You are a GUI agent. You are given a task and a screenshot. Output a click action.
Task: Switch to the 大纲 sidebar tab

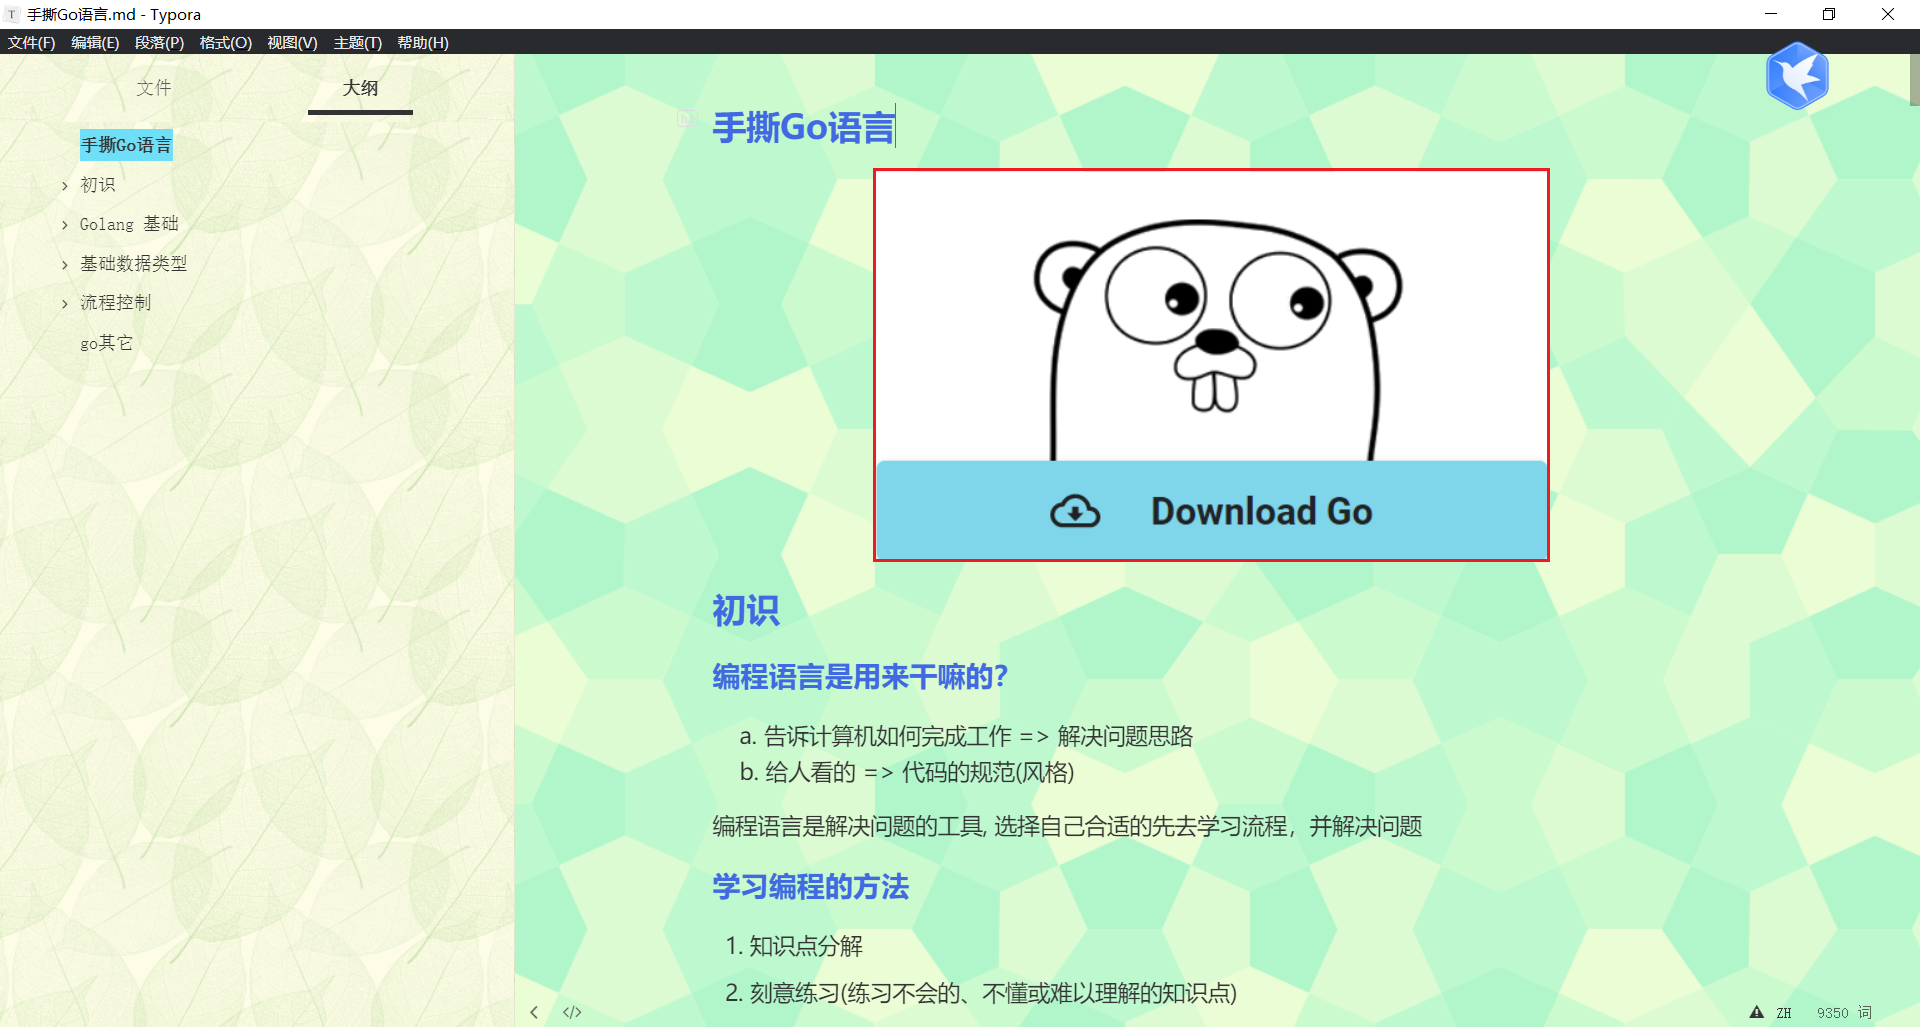click(x=360, y=88)
